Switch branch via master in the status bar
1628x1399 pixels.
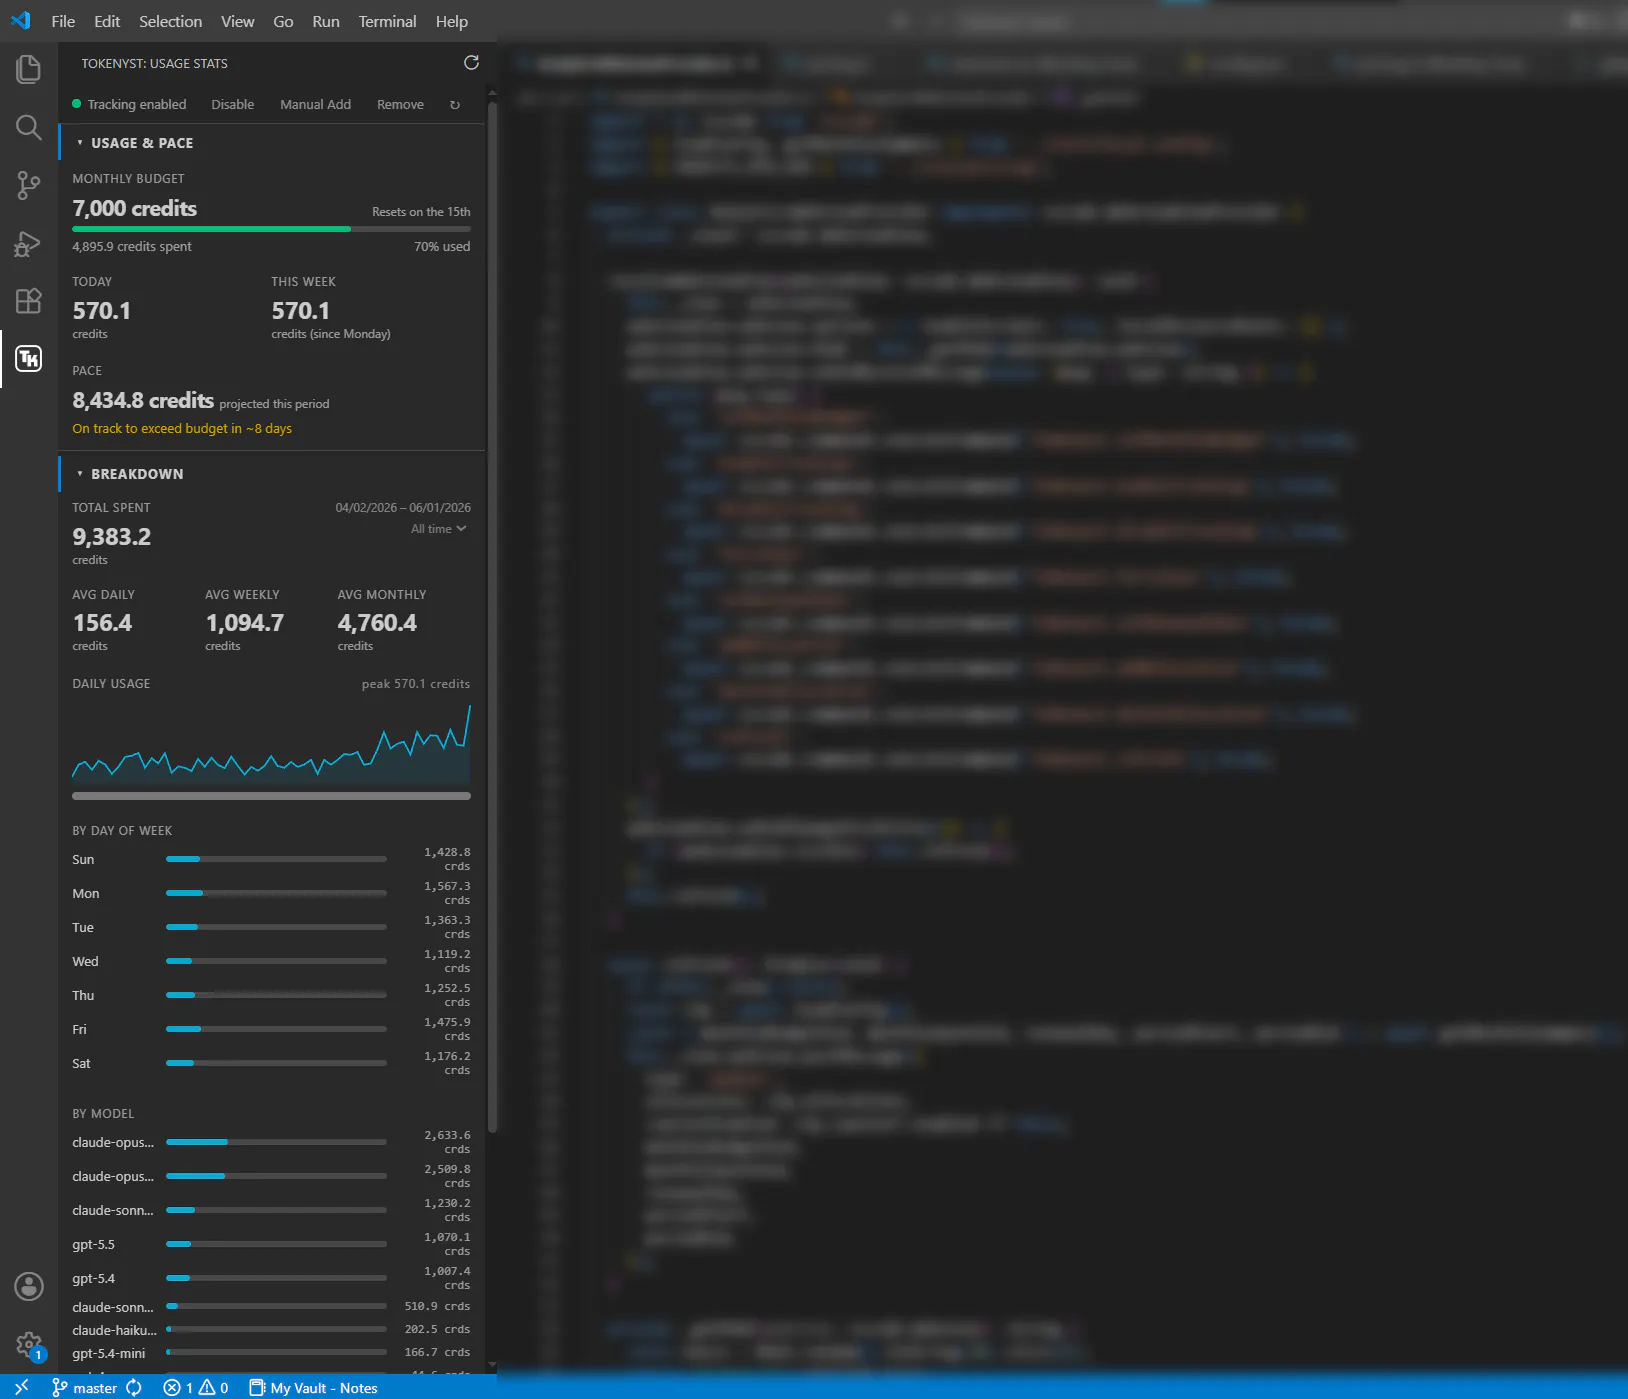click(x=85, y=1387)
